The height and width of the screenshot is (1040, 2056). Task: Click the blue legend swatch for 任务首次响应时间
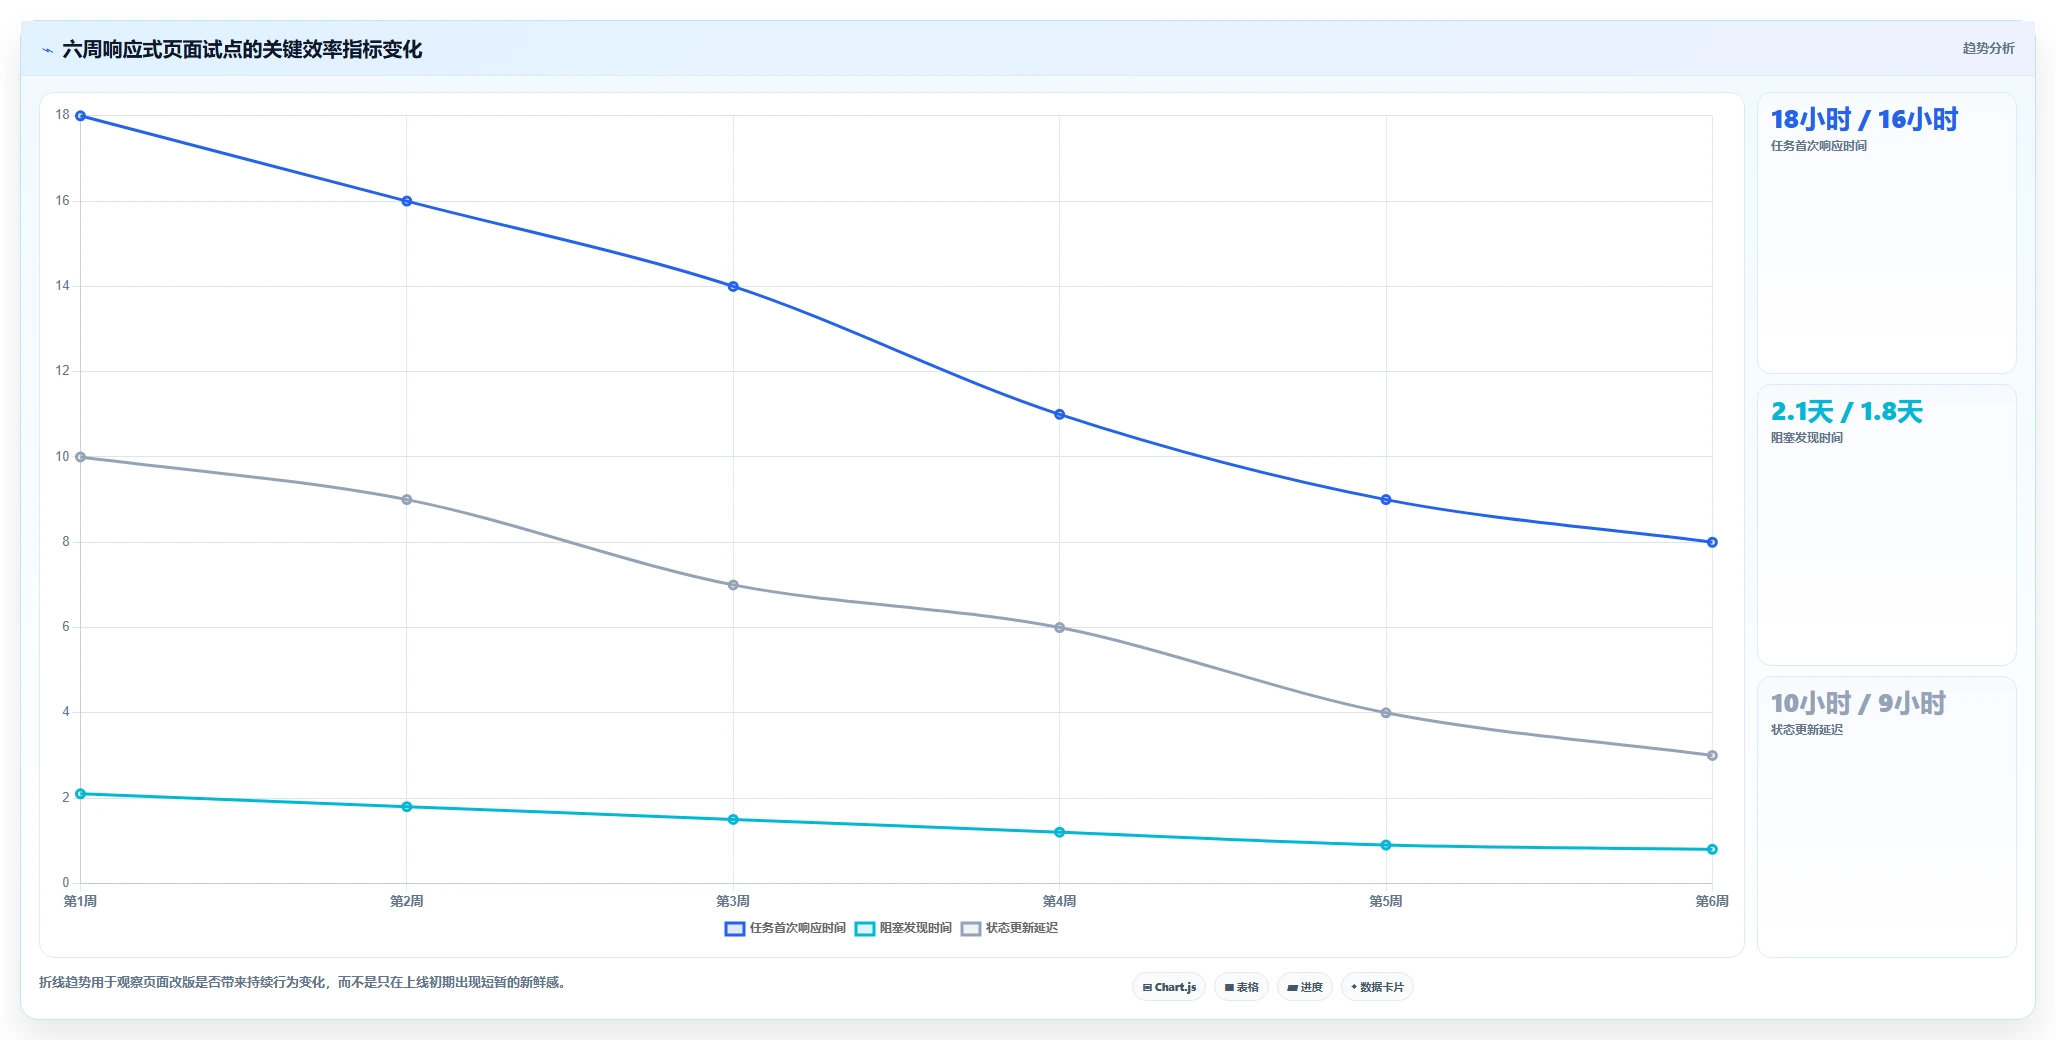(735, 929)
